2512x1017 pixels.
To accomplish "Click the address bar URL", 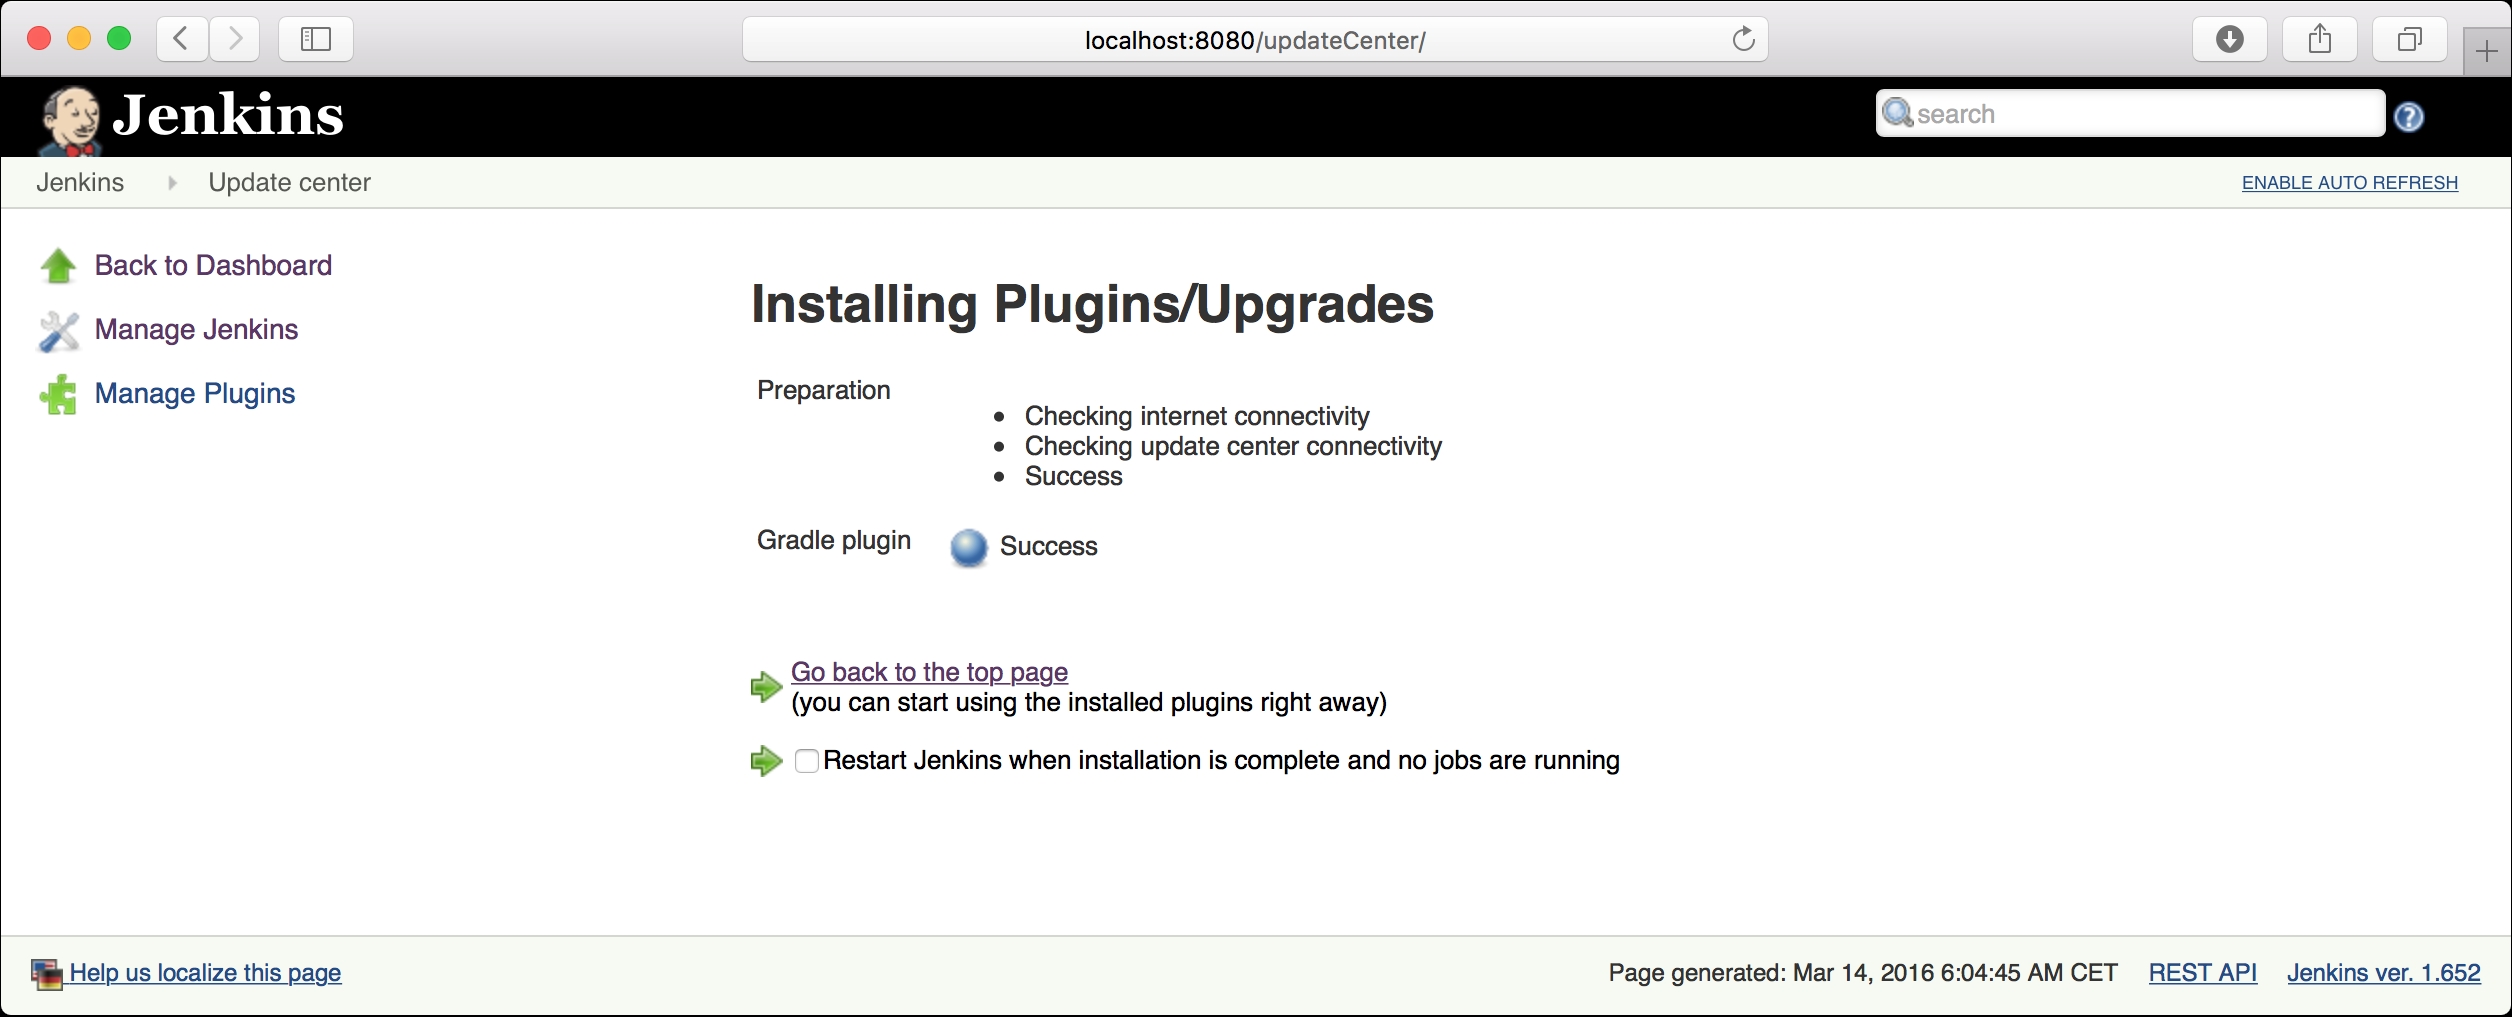I will click(x=1255, y=40).
